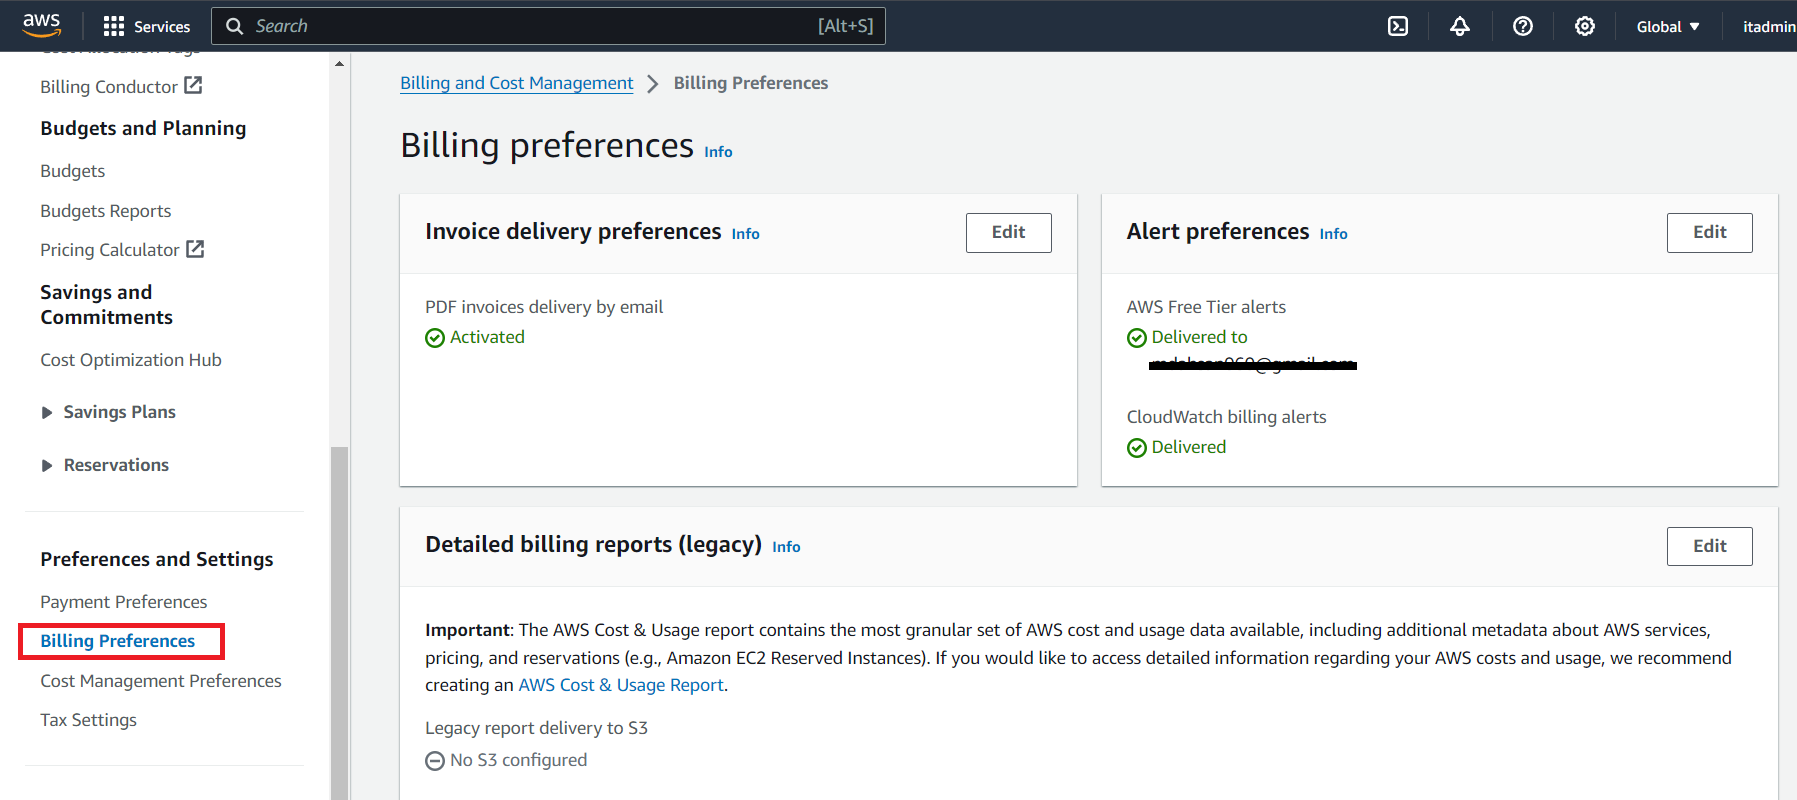Expand the Savings Plans section
The width and height of the screenshot is (1797, 800).
(x=47, y=412)
